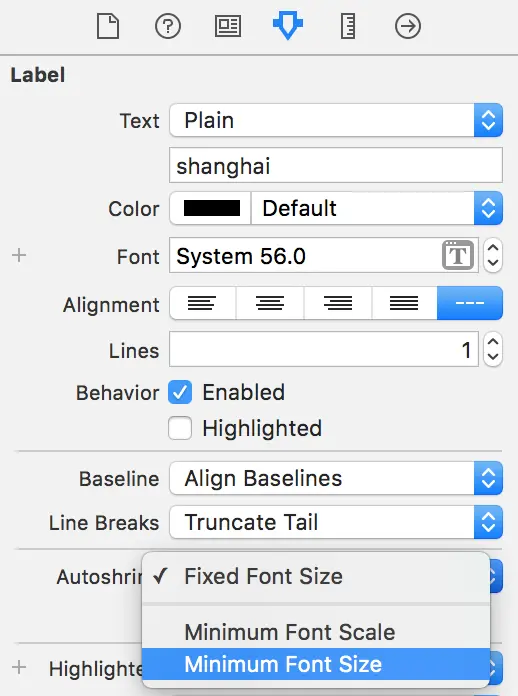518x696 pixels.
Task: Click the black text color swatch
Action: click(x=211, y=208)
